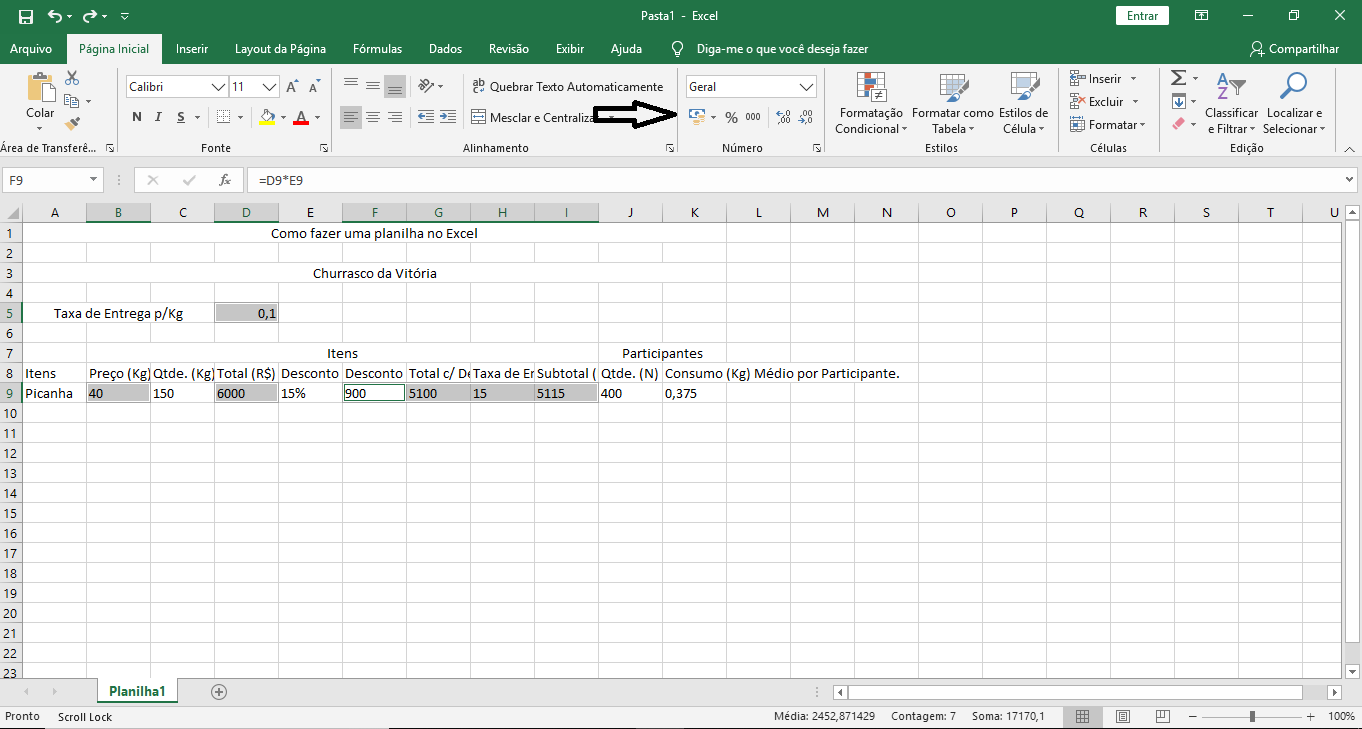Image resolution: width=1362 pixels, height=729 pixels.
Task: Expand the Geral number format dropdown
Action: (x=806, y=87)
